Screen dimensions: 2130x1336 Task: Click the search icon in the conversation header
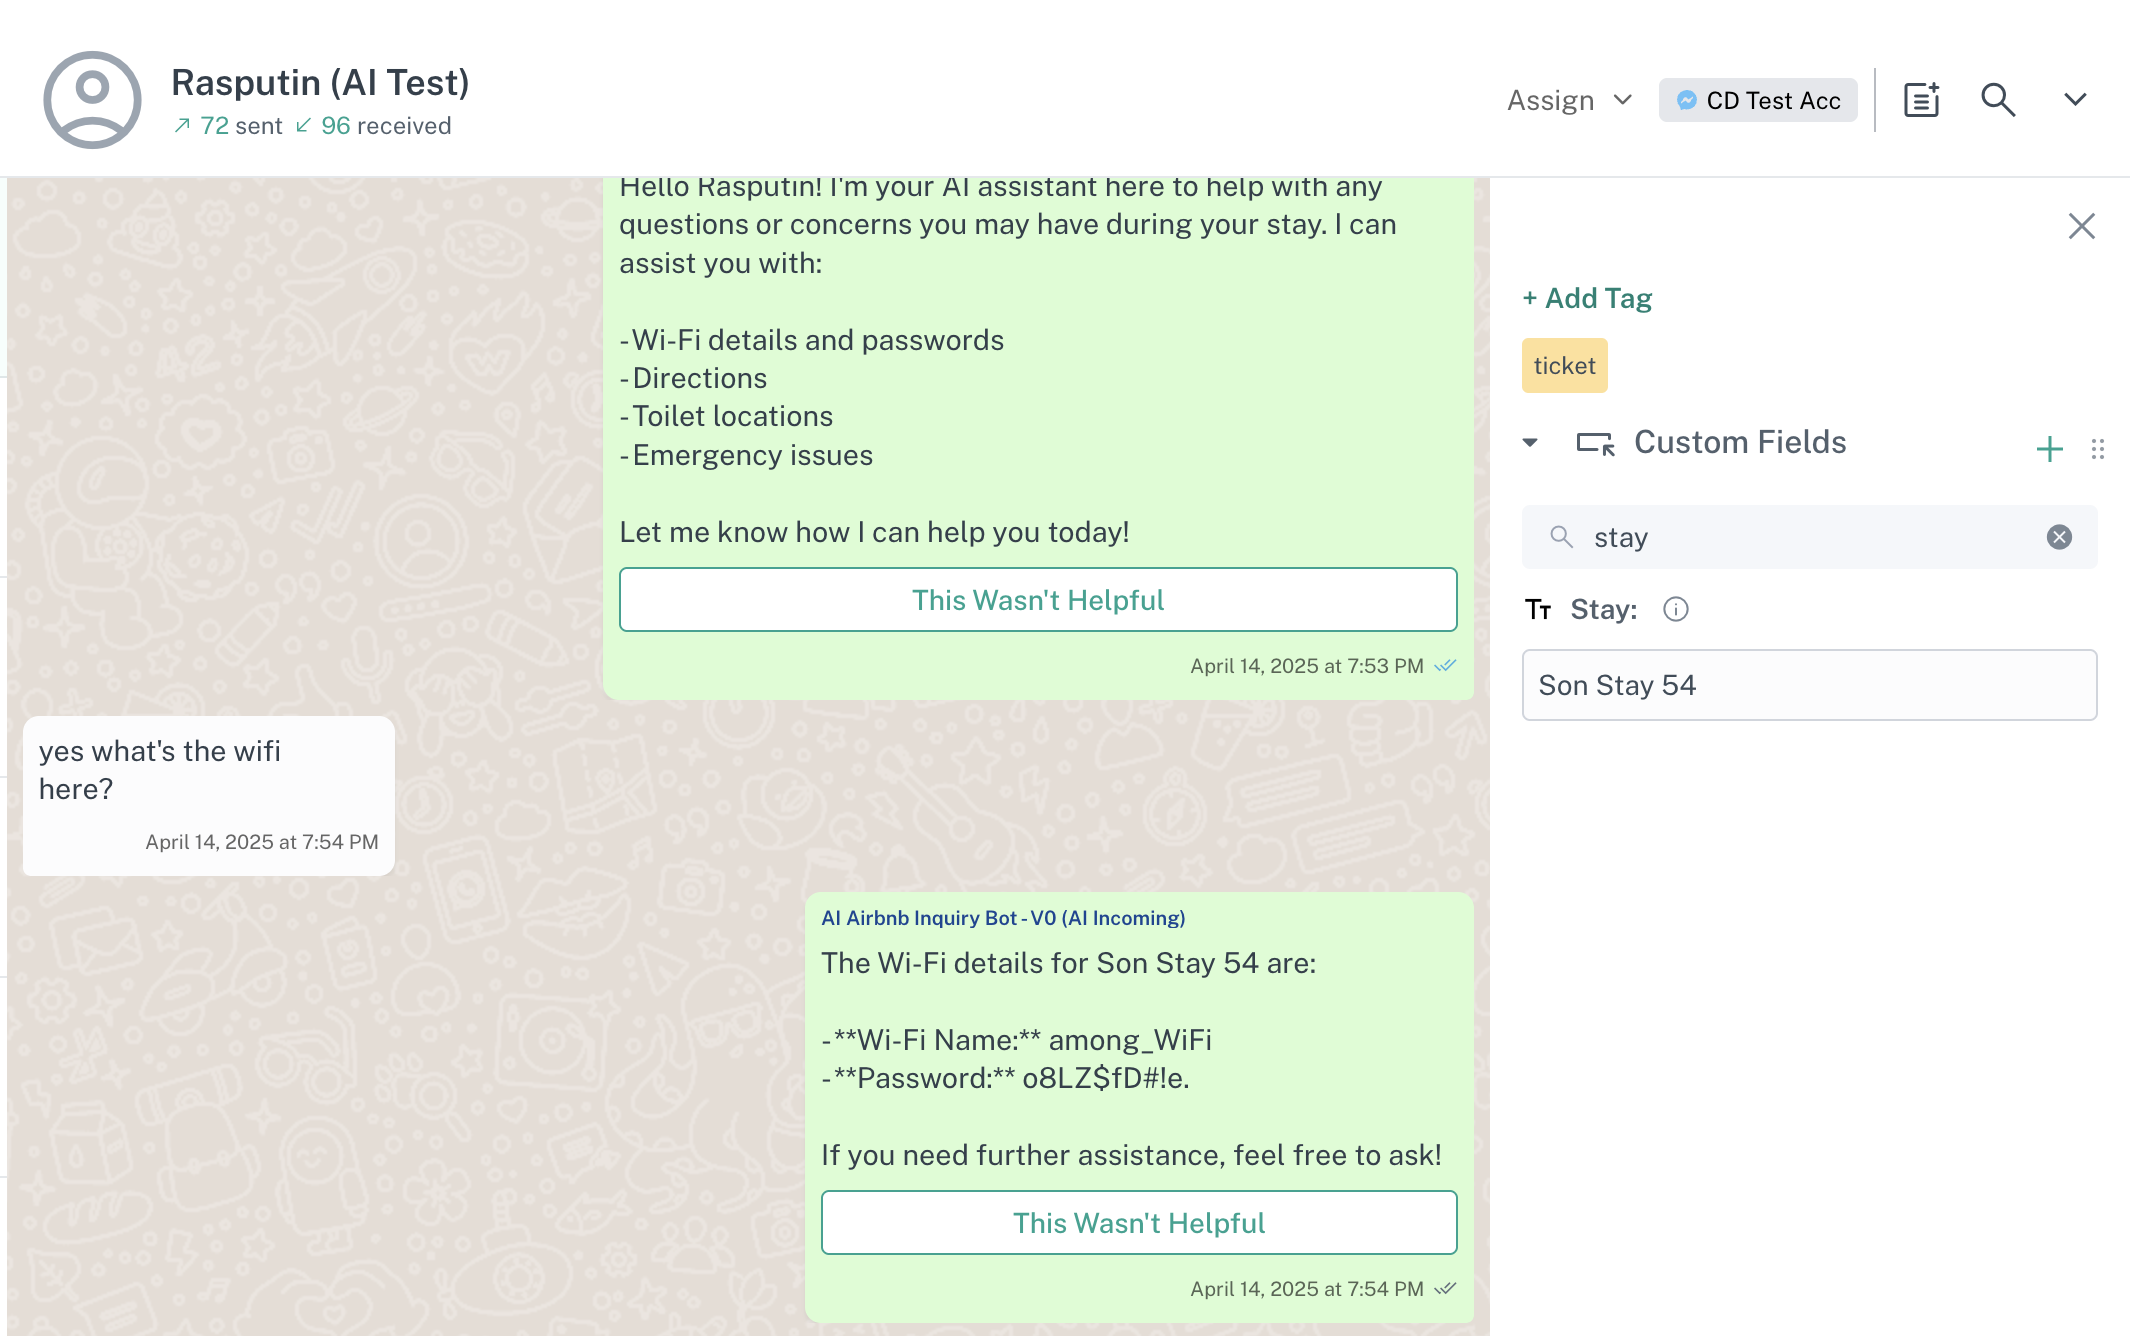(1997, 100)
